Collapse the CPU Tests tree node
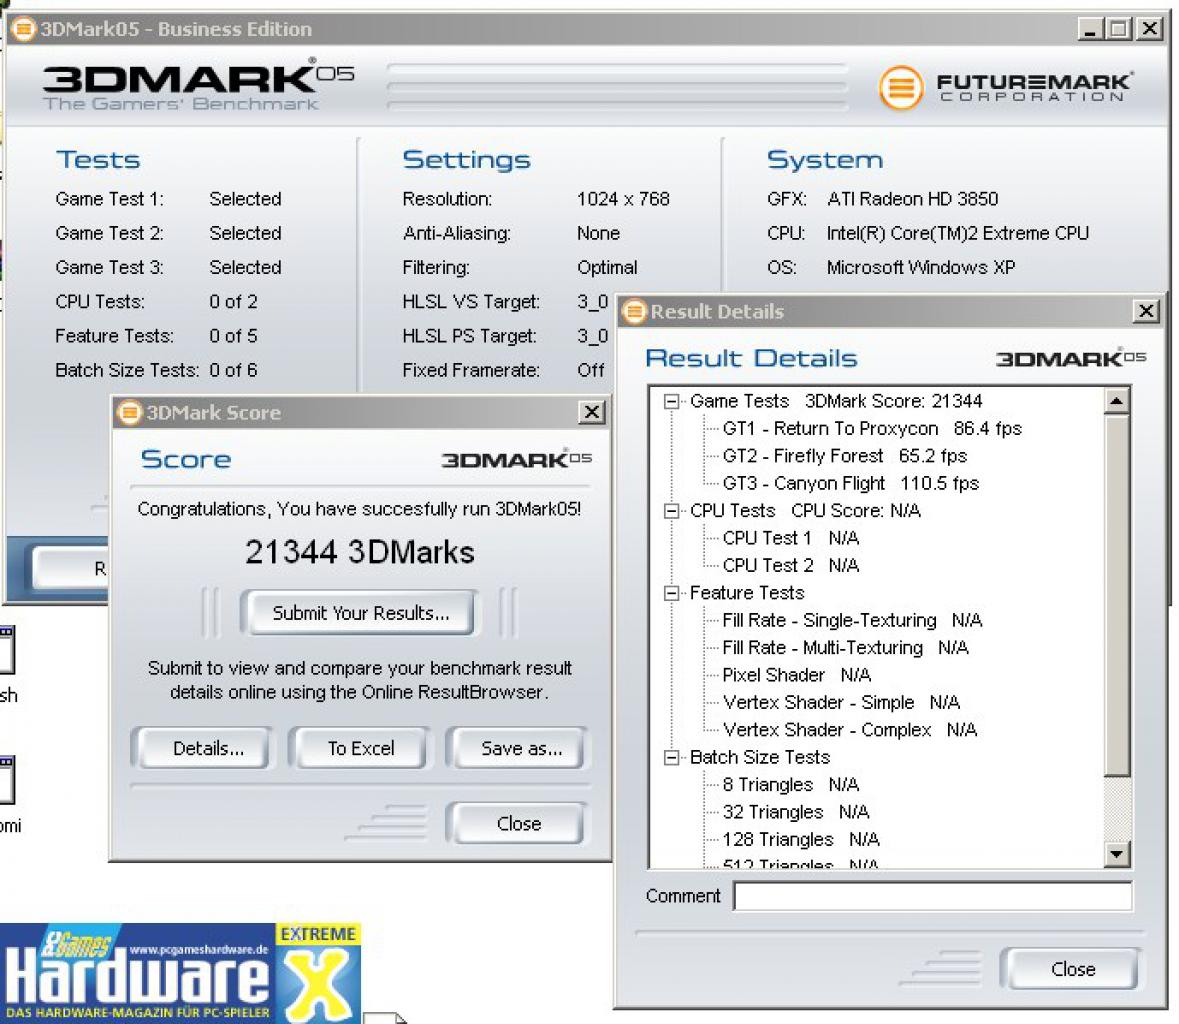 (671, 511)
